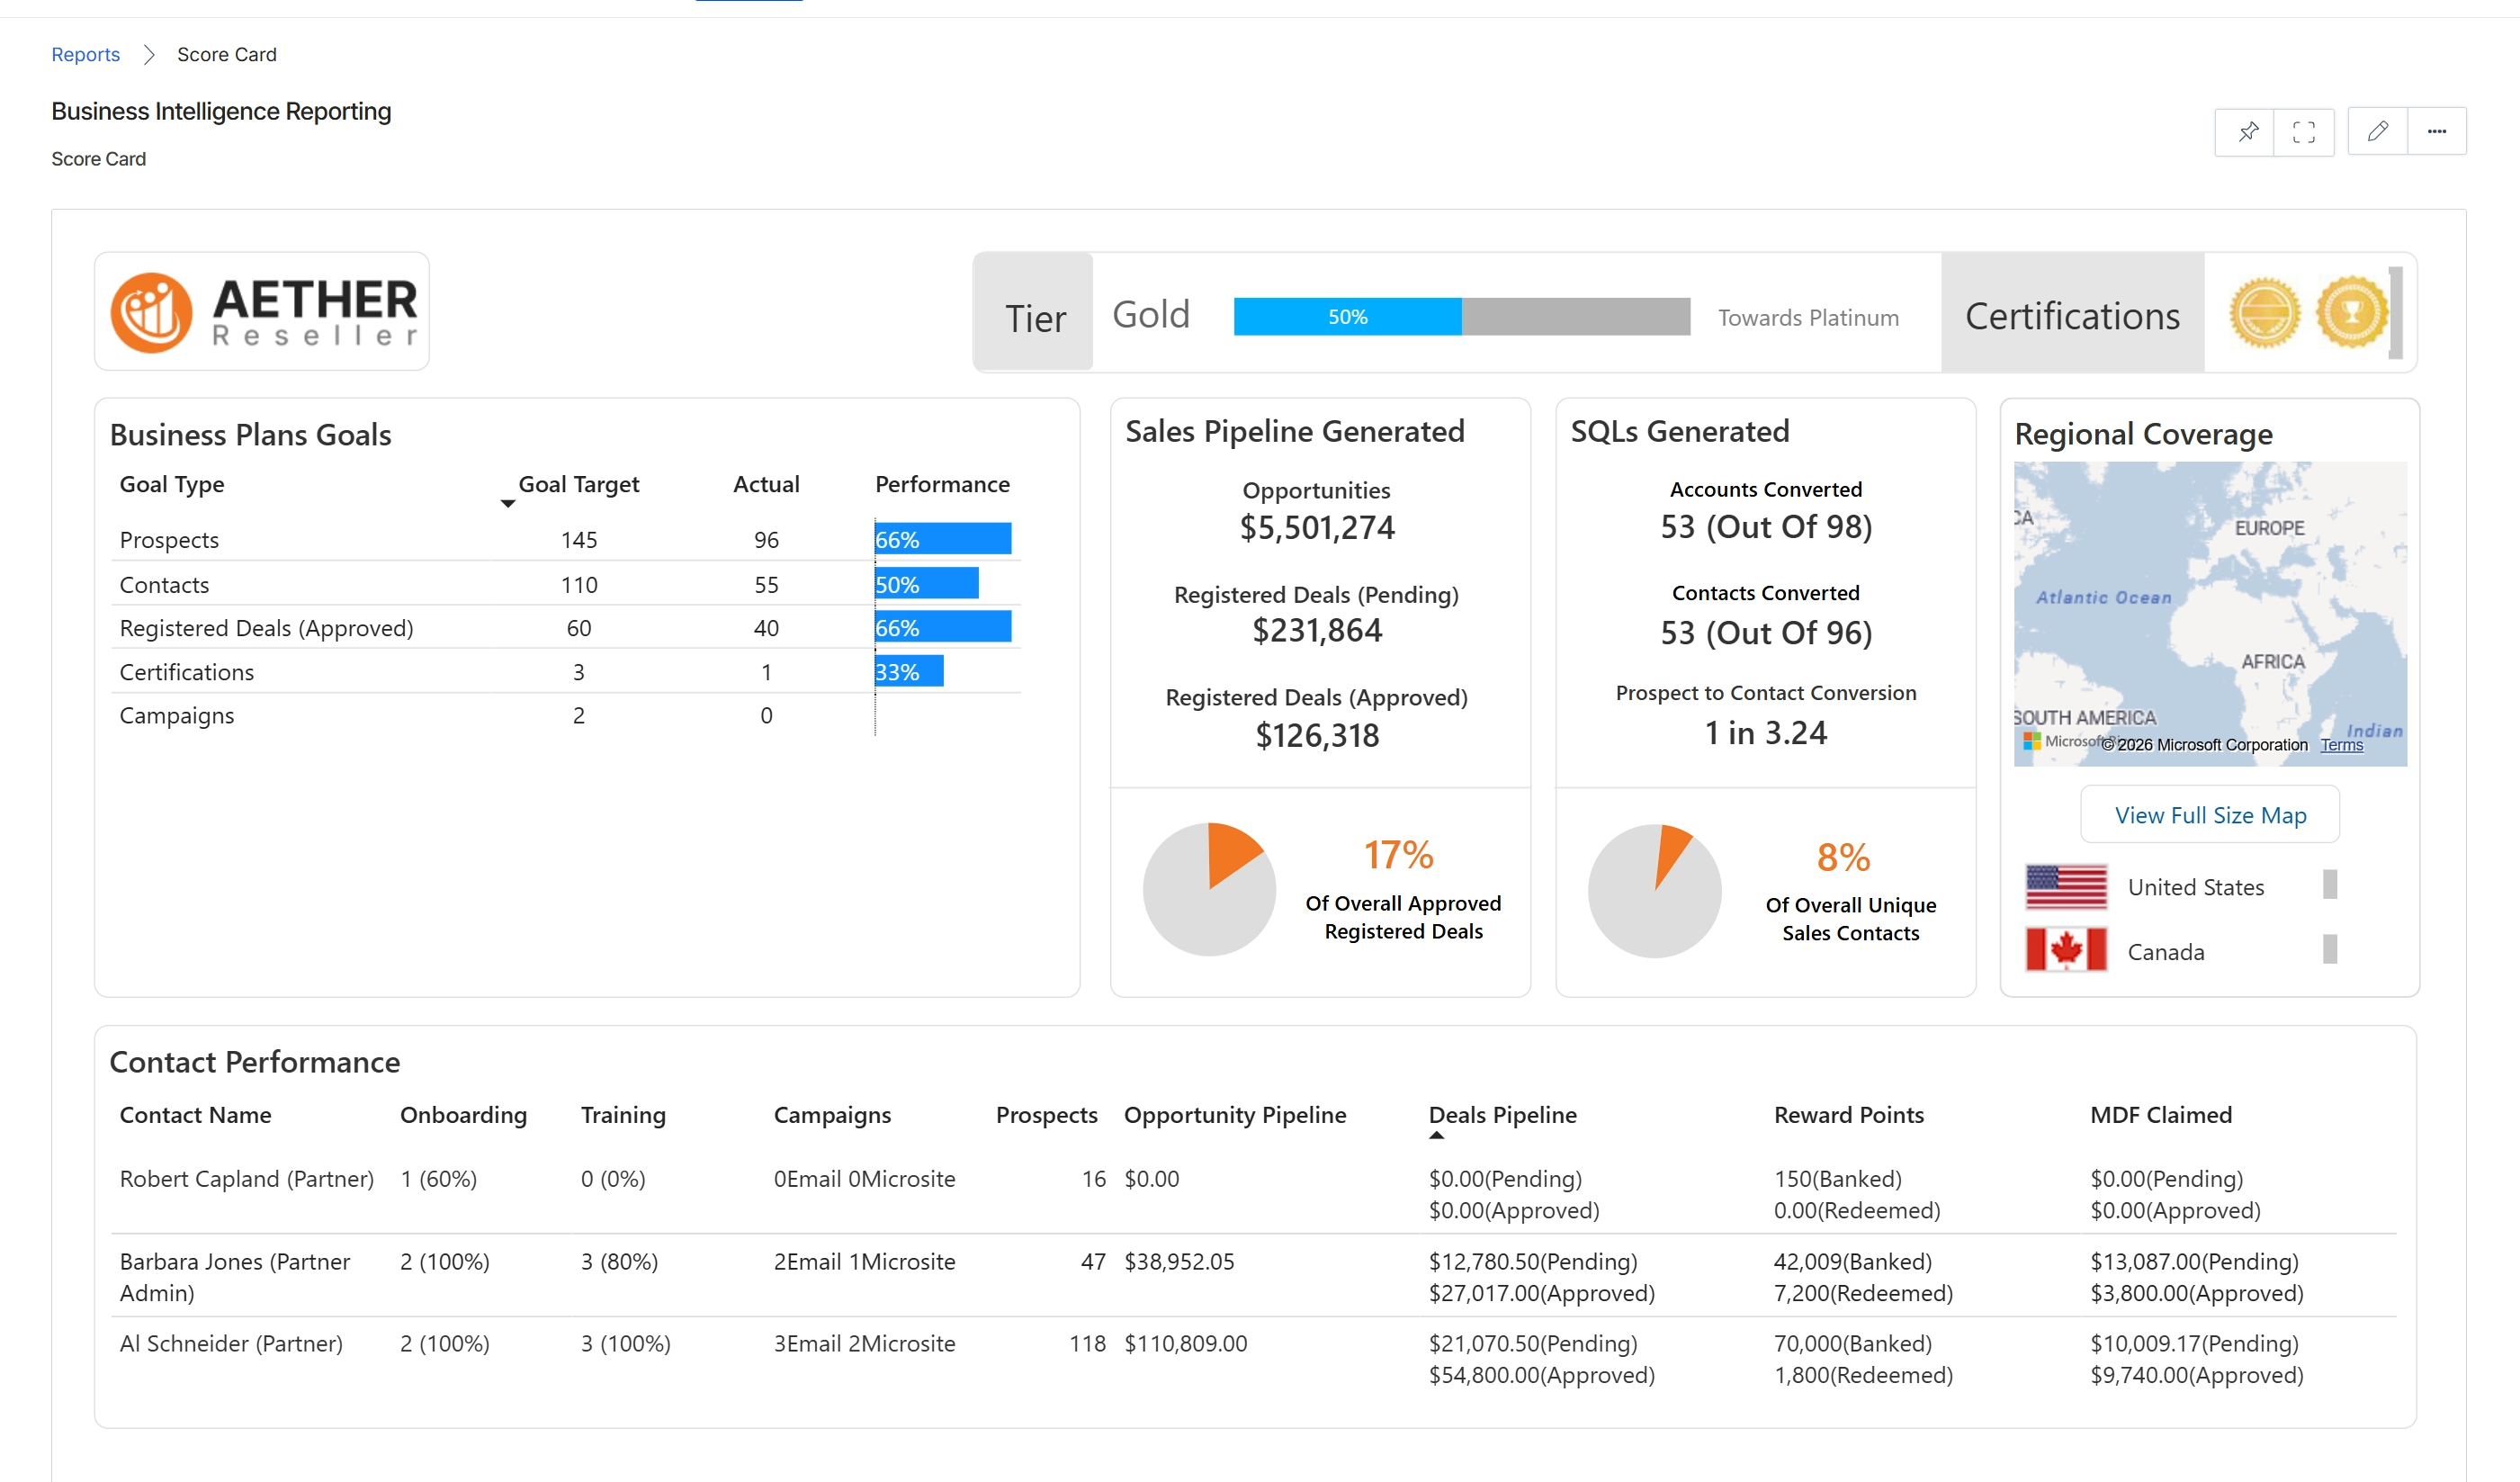Click the 17% approved deals pie chart
This screenshot has width=2520, height=1482.
[1210, 889]
